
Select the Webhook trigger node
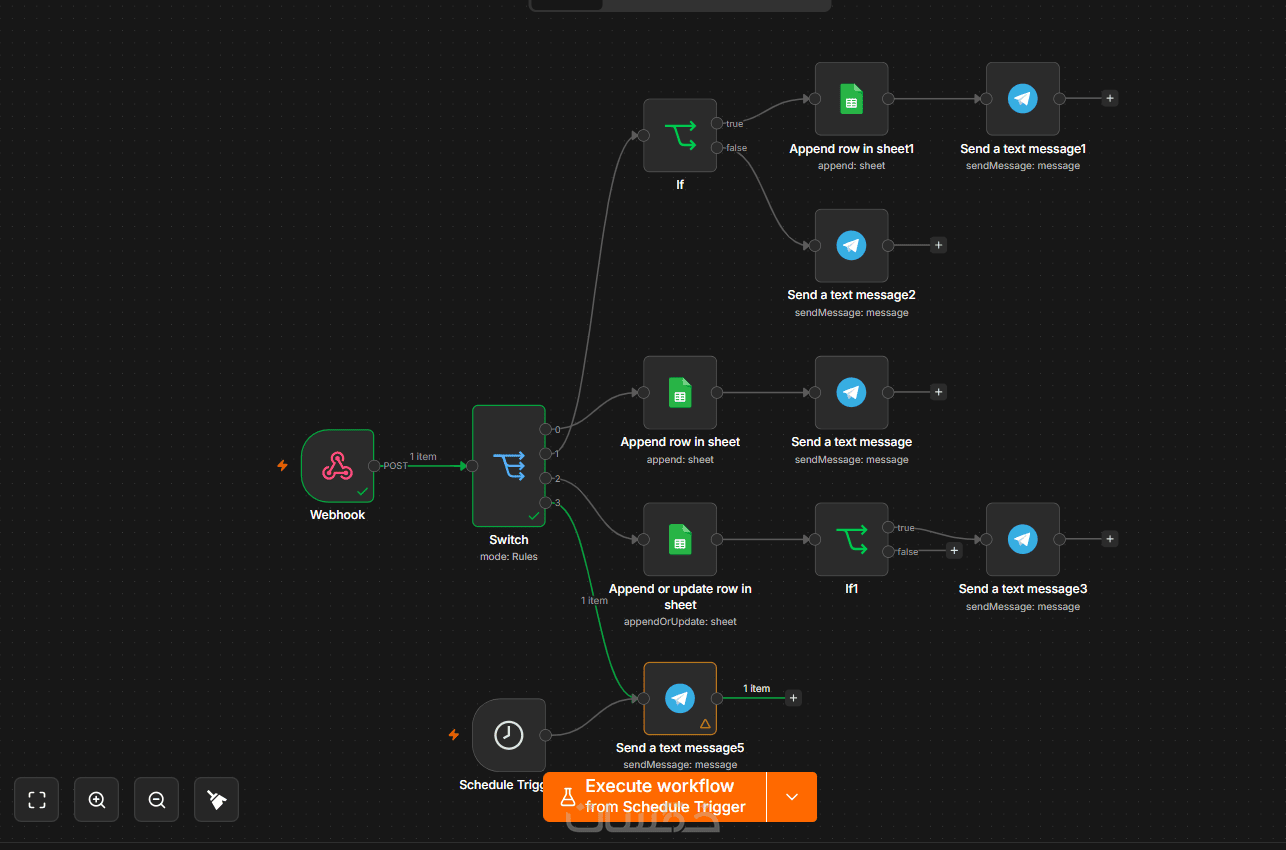(337, 465)
